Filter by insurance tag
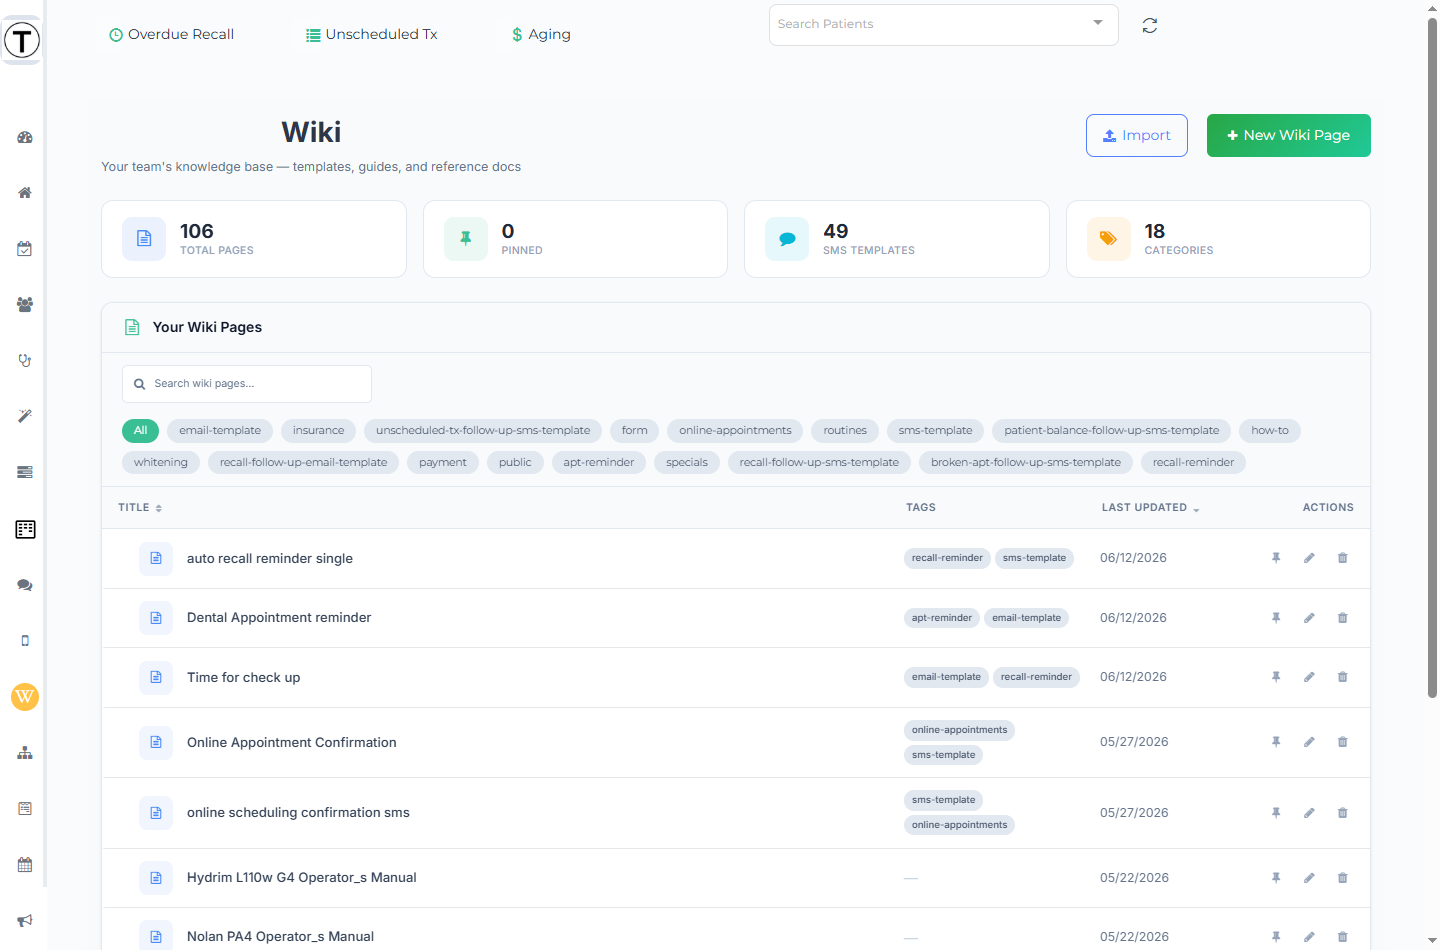Image resolution: width=1440 pixels, height=950 pixels. click(318, 431)
